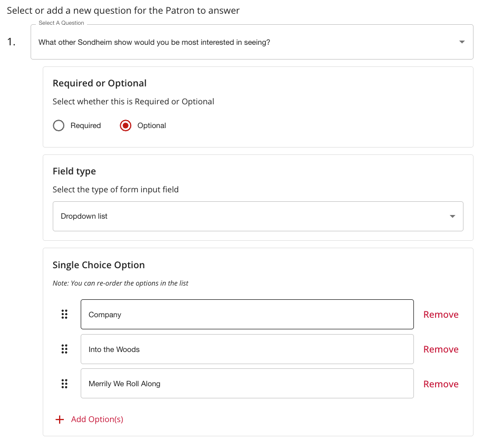The height and width of the screenshot is (440, 483).
Task: Remove the Company option
Action: pyautogui.click(x=441, y=315)
